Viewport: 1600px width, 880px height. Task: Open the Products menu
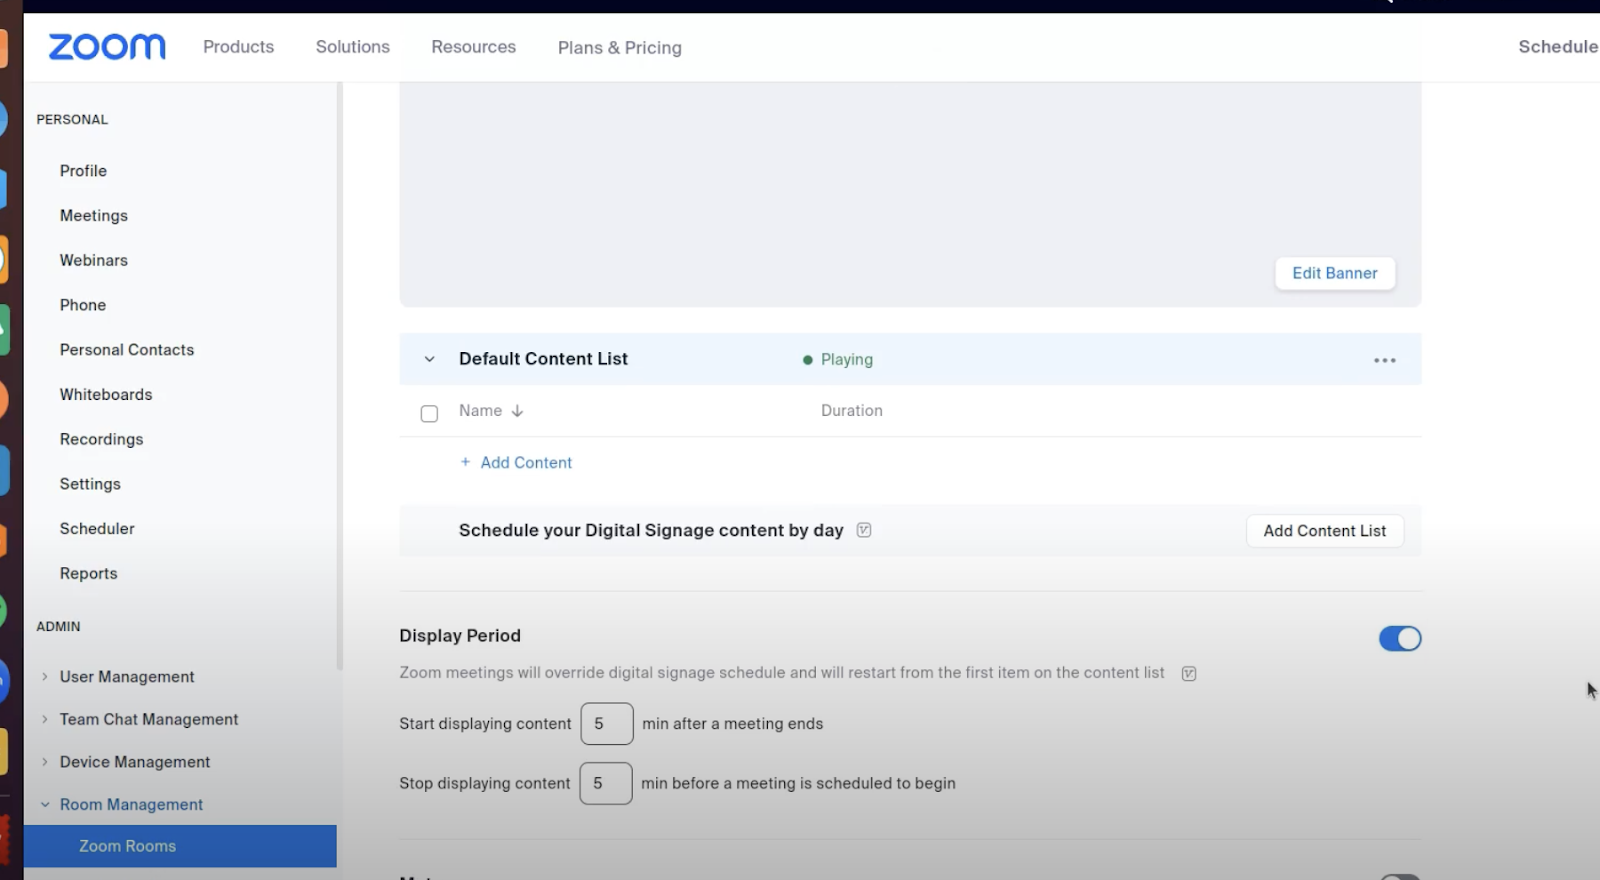tap(238, 47)
